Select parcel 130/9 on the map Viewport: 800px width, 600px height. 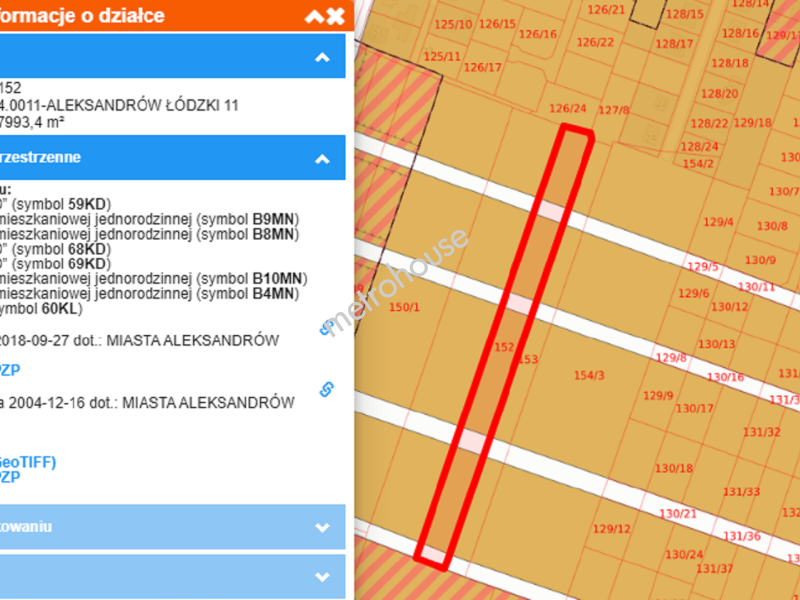(x=760, y=260)
